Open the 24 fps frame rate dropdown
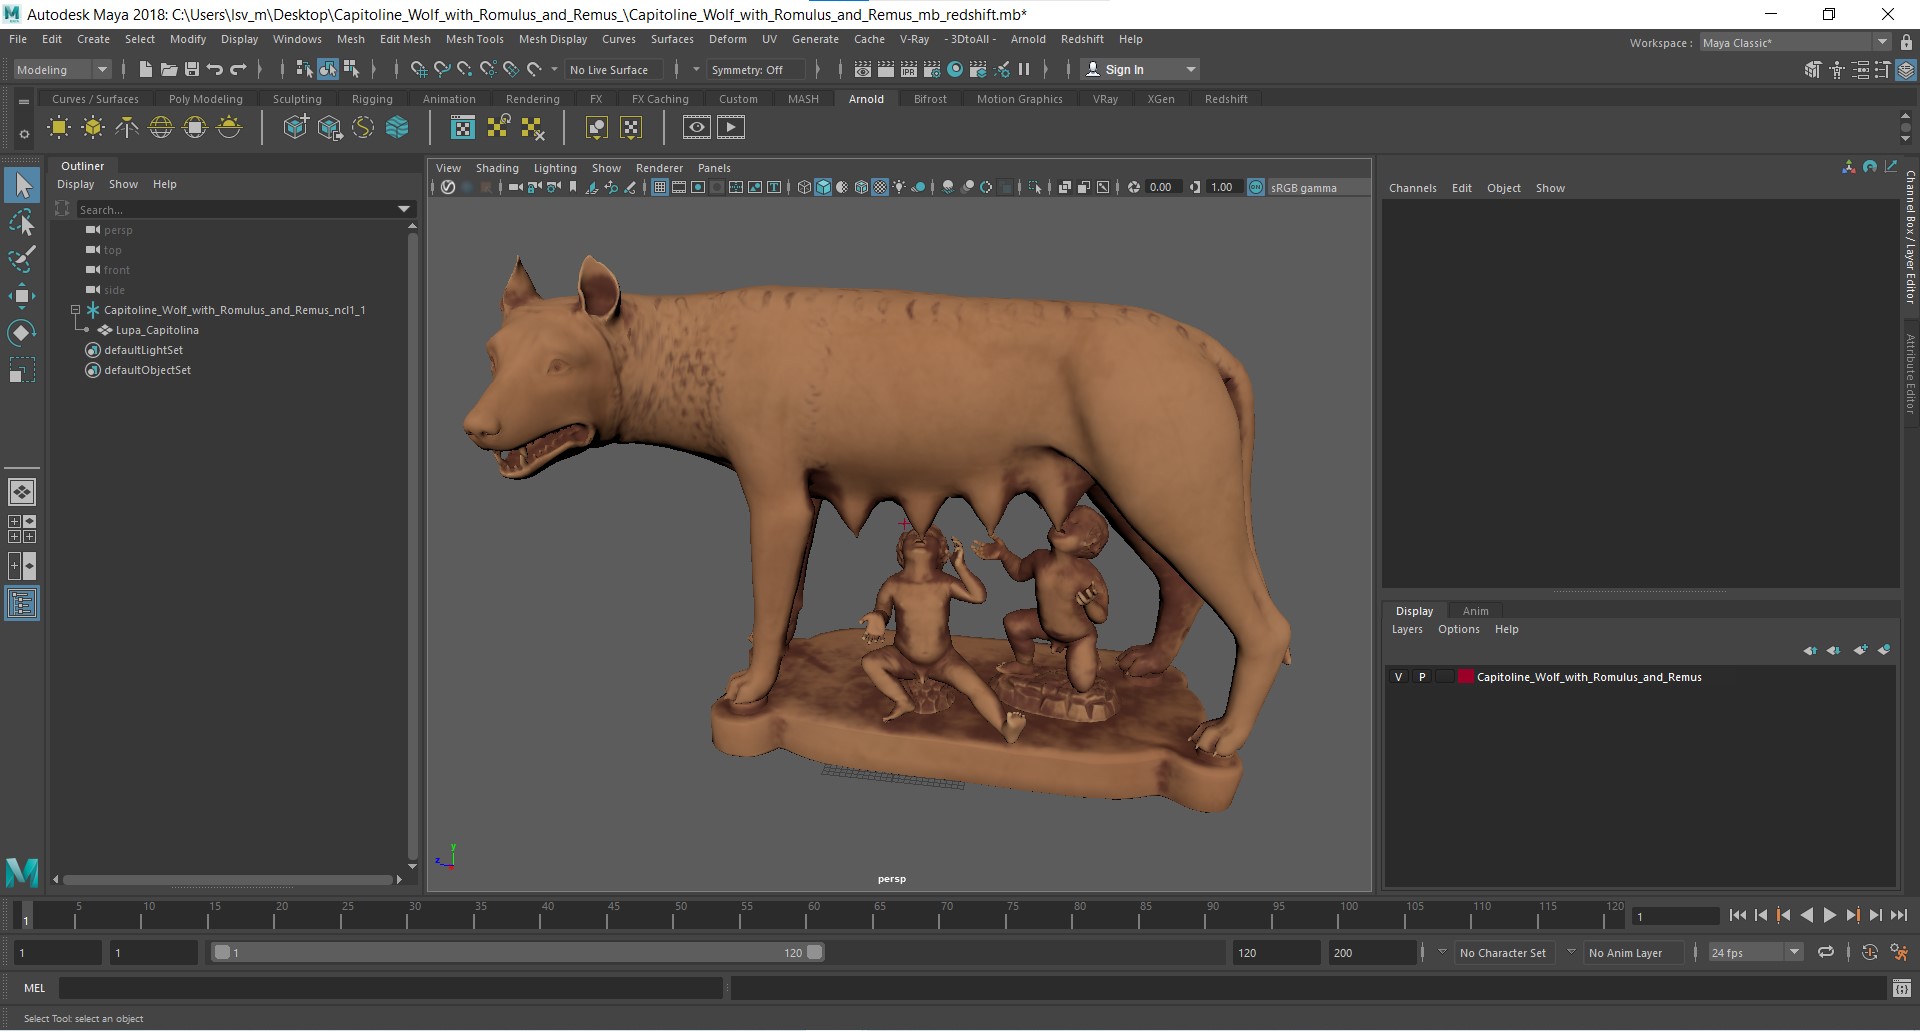Screen dimensions: 1920x1031 1755,952
